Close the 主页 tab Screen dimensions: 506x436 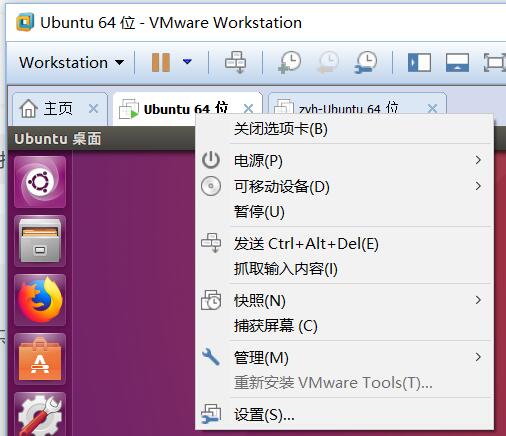(94, 109)
